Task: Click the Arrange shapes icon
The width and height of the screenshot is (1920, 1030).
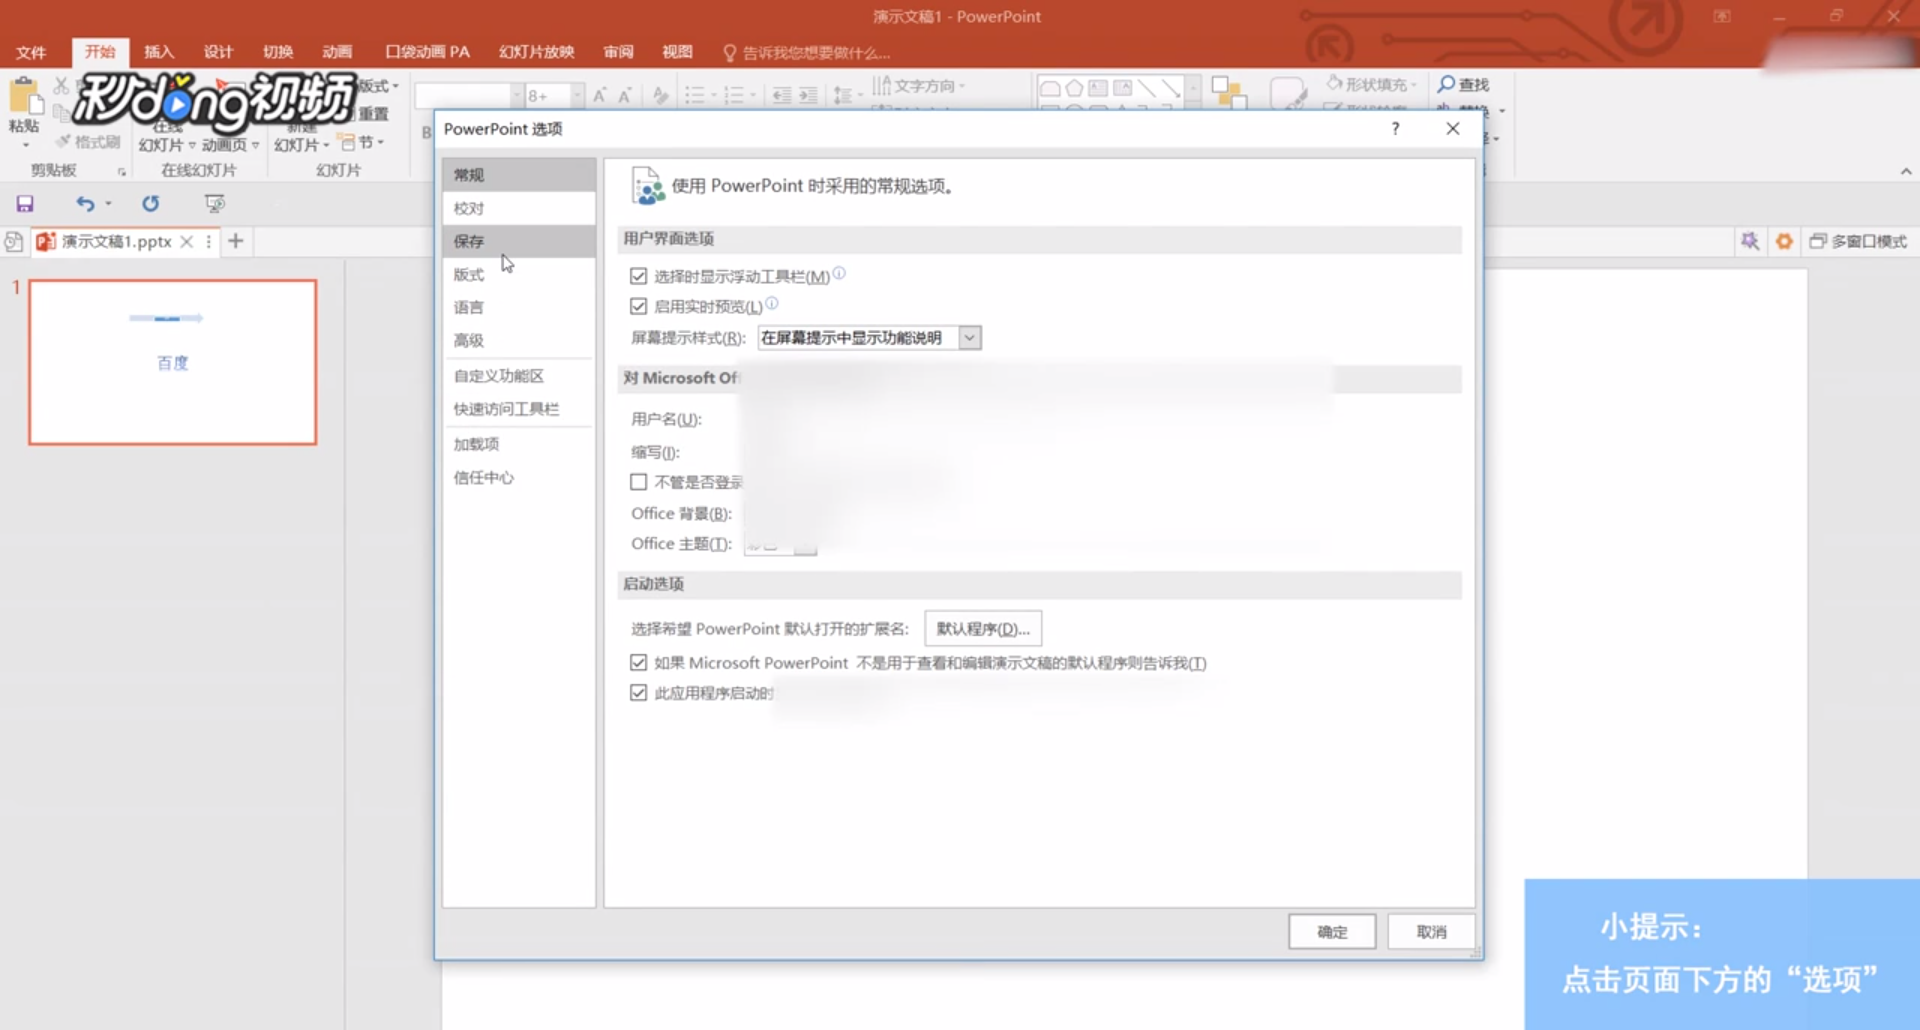Action: click(x=1228, y=92)
